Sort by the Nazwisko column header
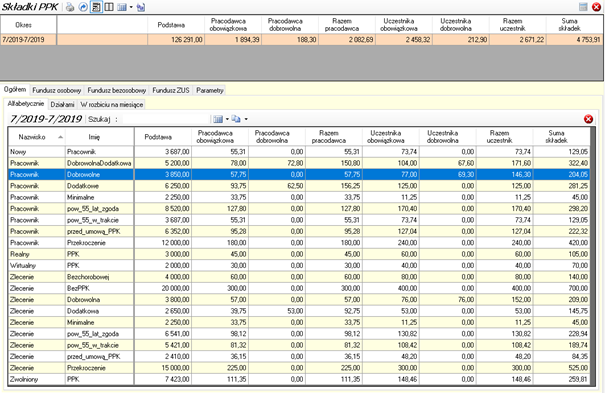 click(x=36, y=137)
